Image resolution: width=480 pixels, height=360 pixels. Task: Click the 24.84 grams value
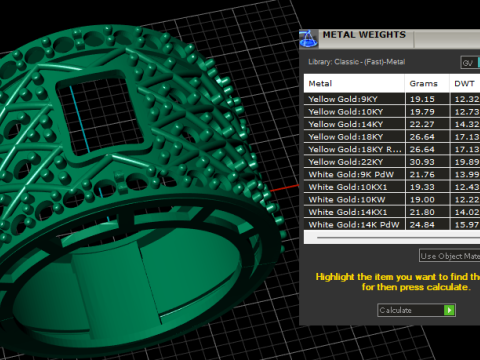click(422, 225)
